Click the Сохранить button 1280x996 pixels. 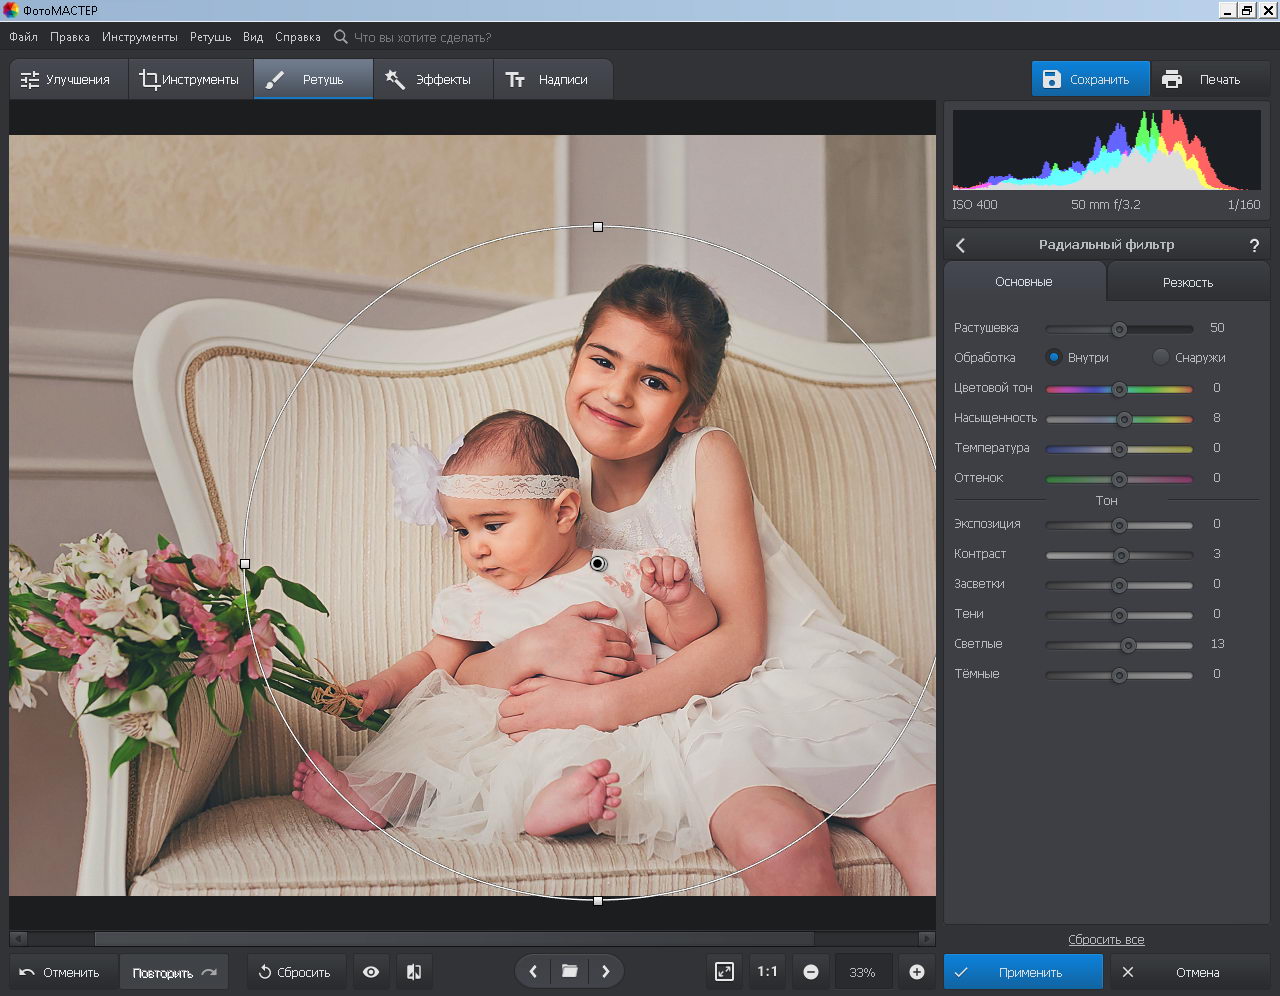point(1091,79)
